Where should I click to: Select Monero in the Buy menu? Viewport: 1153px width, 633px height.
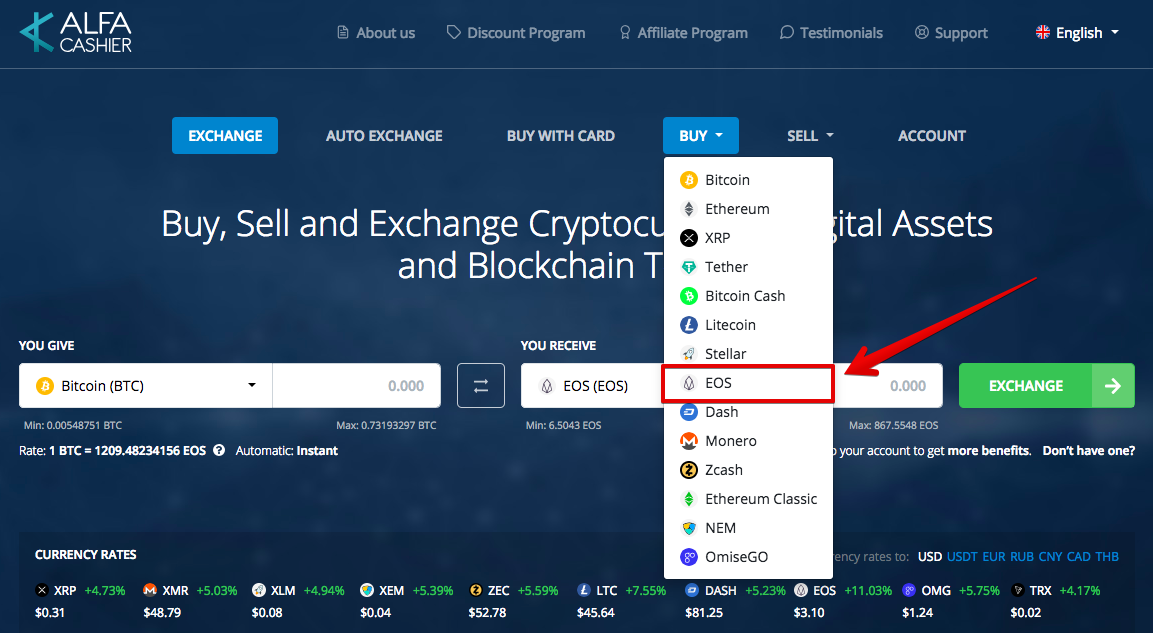click(x=749, y=441)
